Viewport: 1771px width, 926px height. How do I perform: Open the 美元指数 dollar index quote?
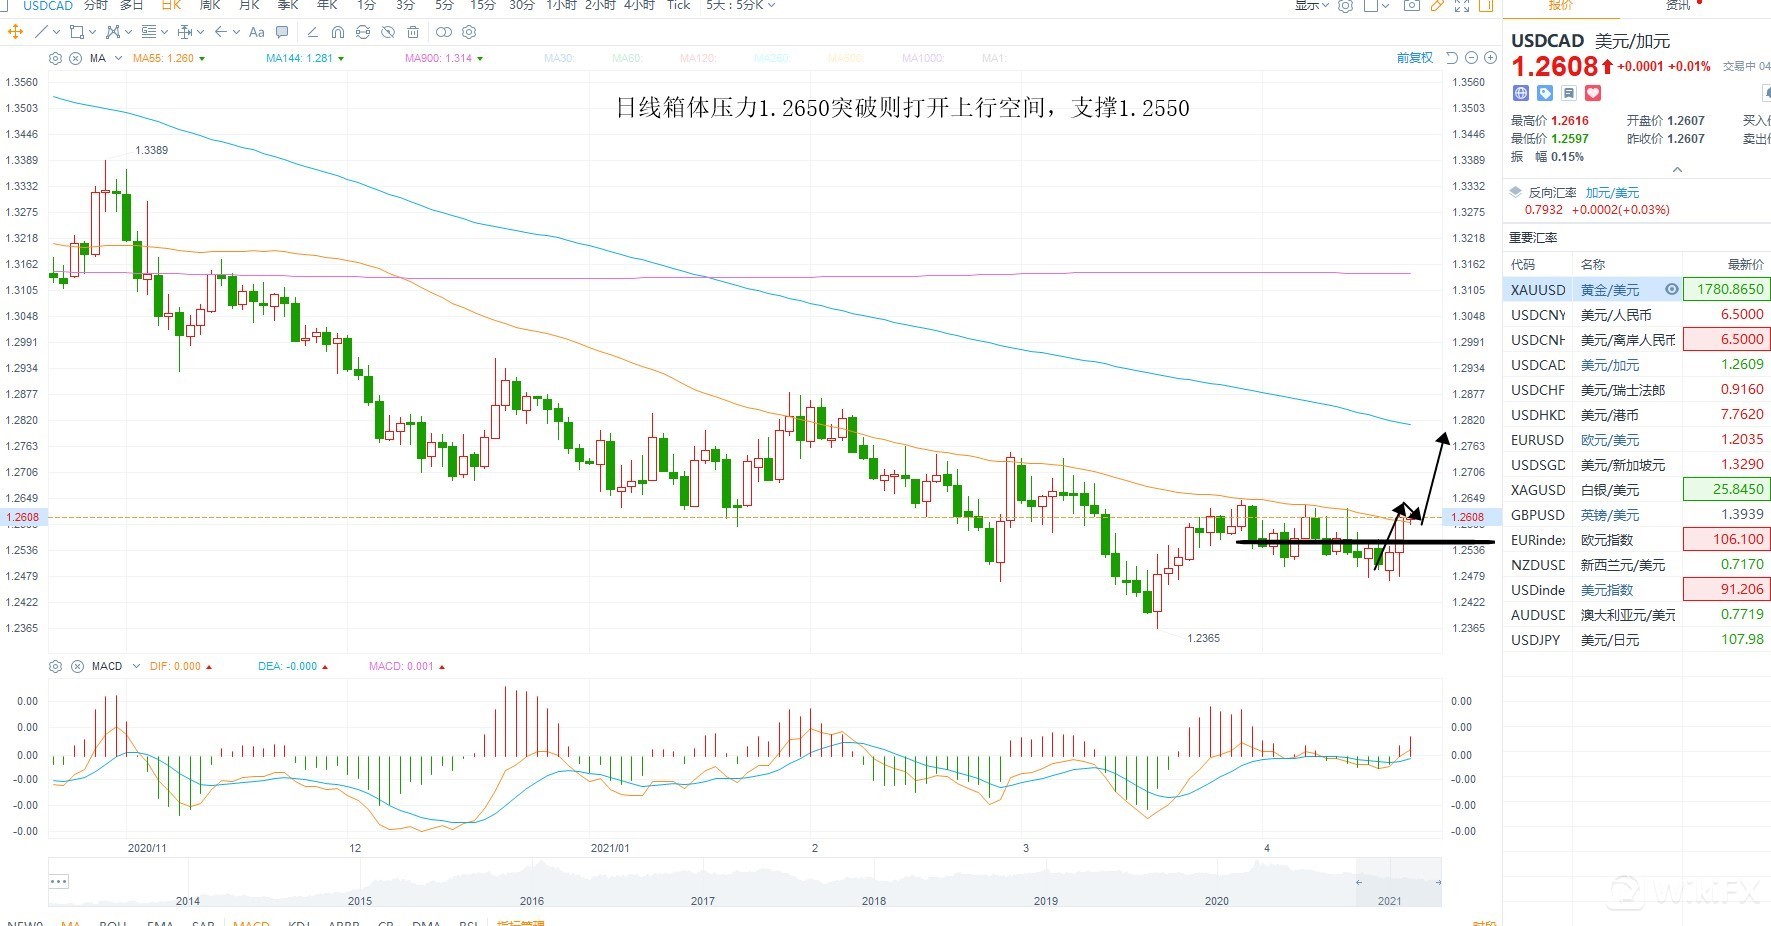click(x=1607, y=590)
